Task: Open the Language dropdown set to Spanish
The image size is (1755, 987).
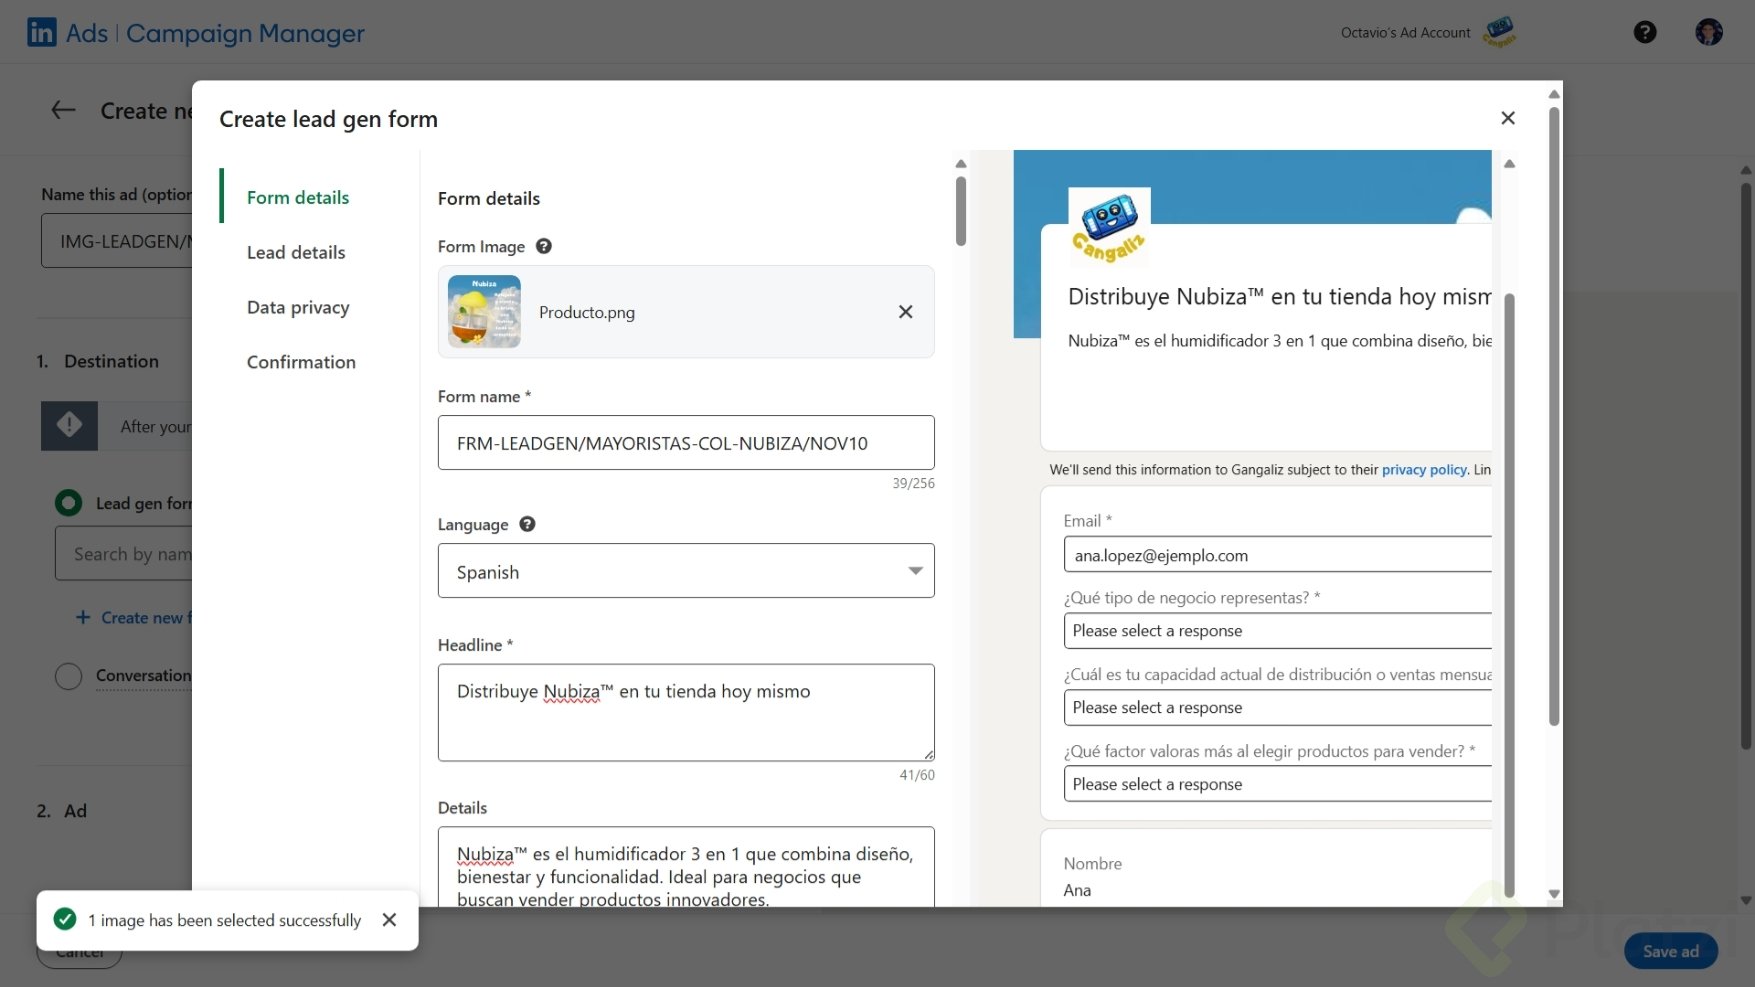Action: point(686,571)
